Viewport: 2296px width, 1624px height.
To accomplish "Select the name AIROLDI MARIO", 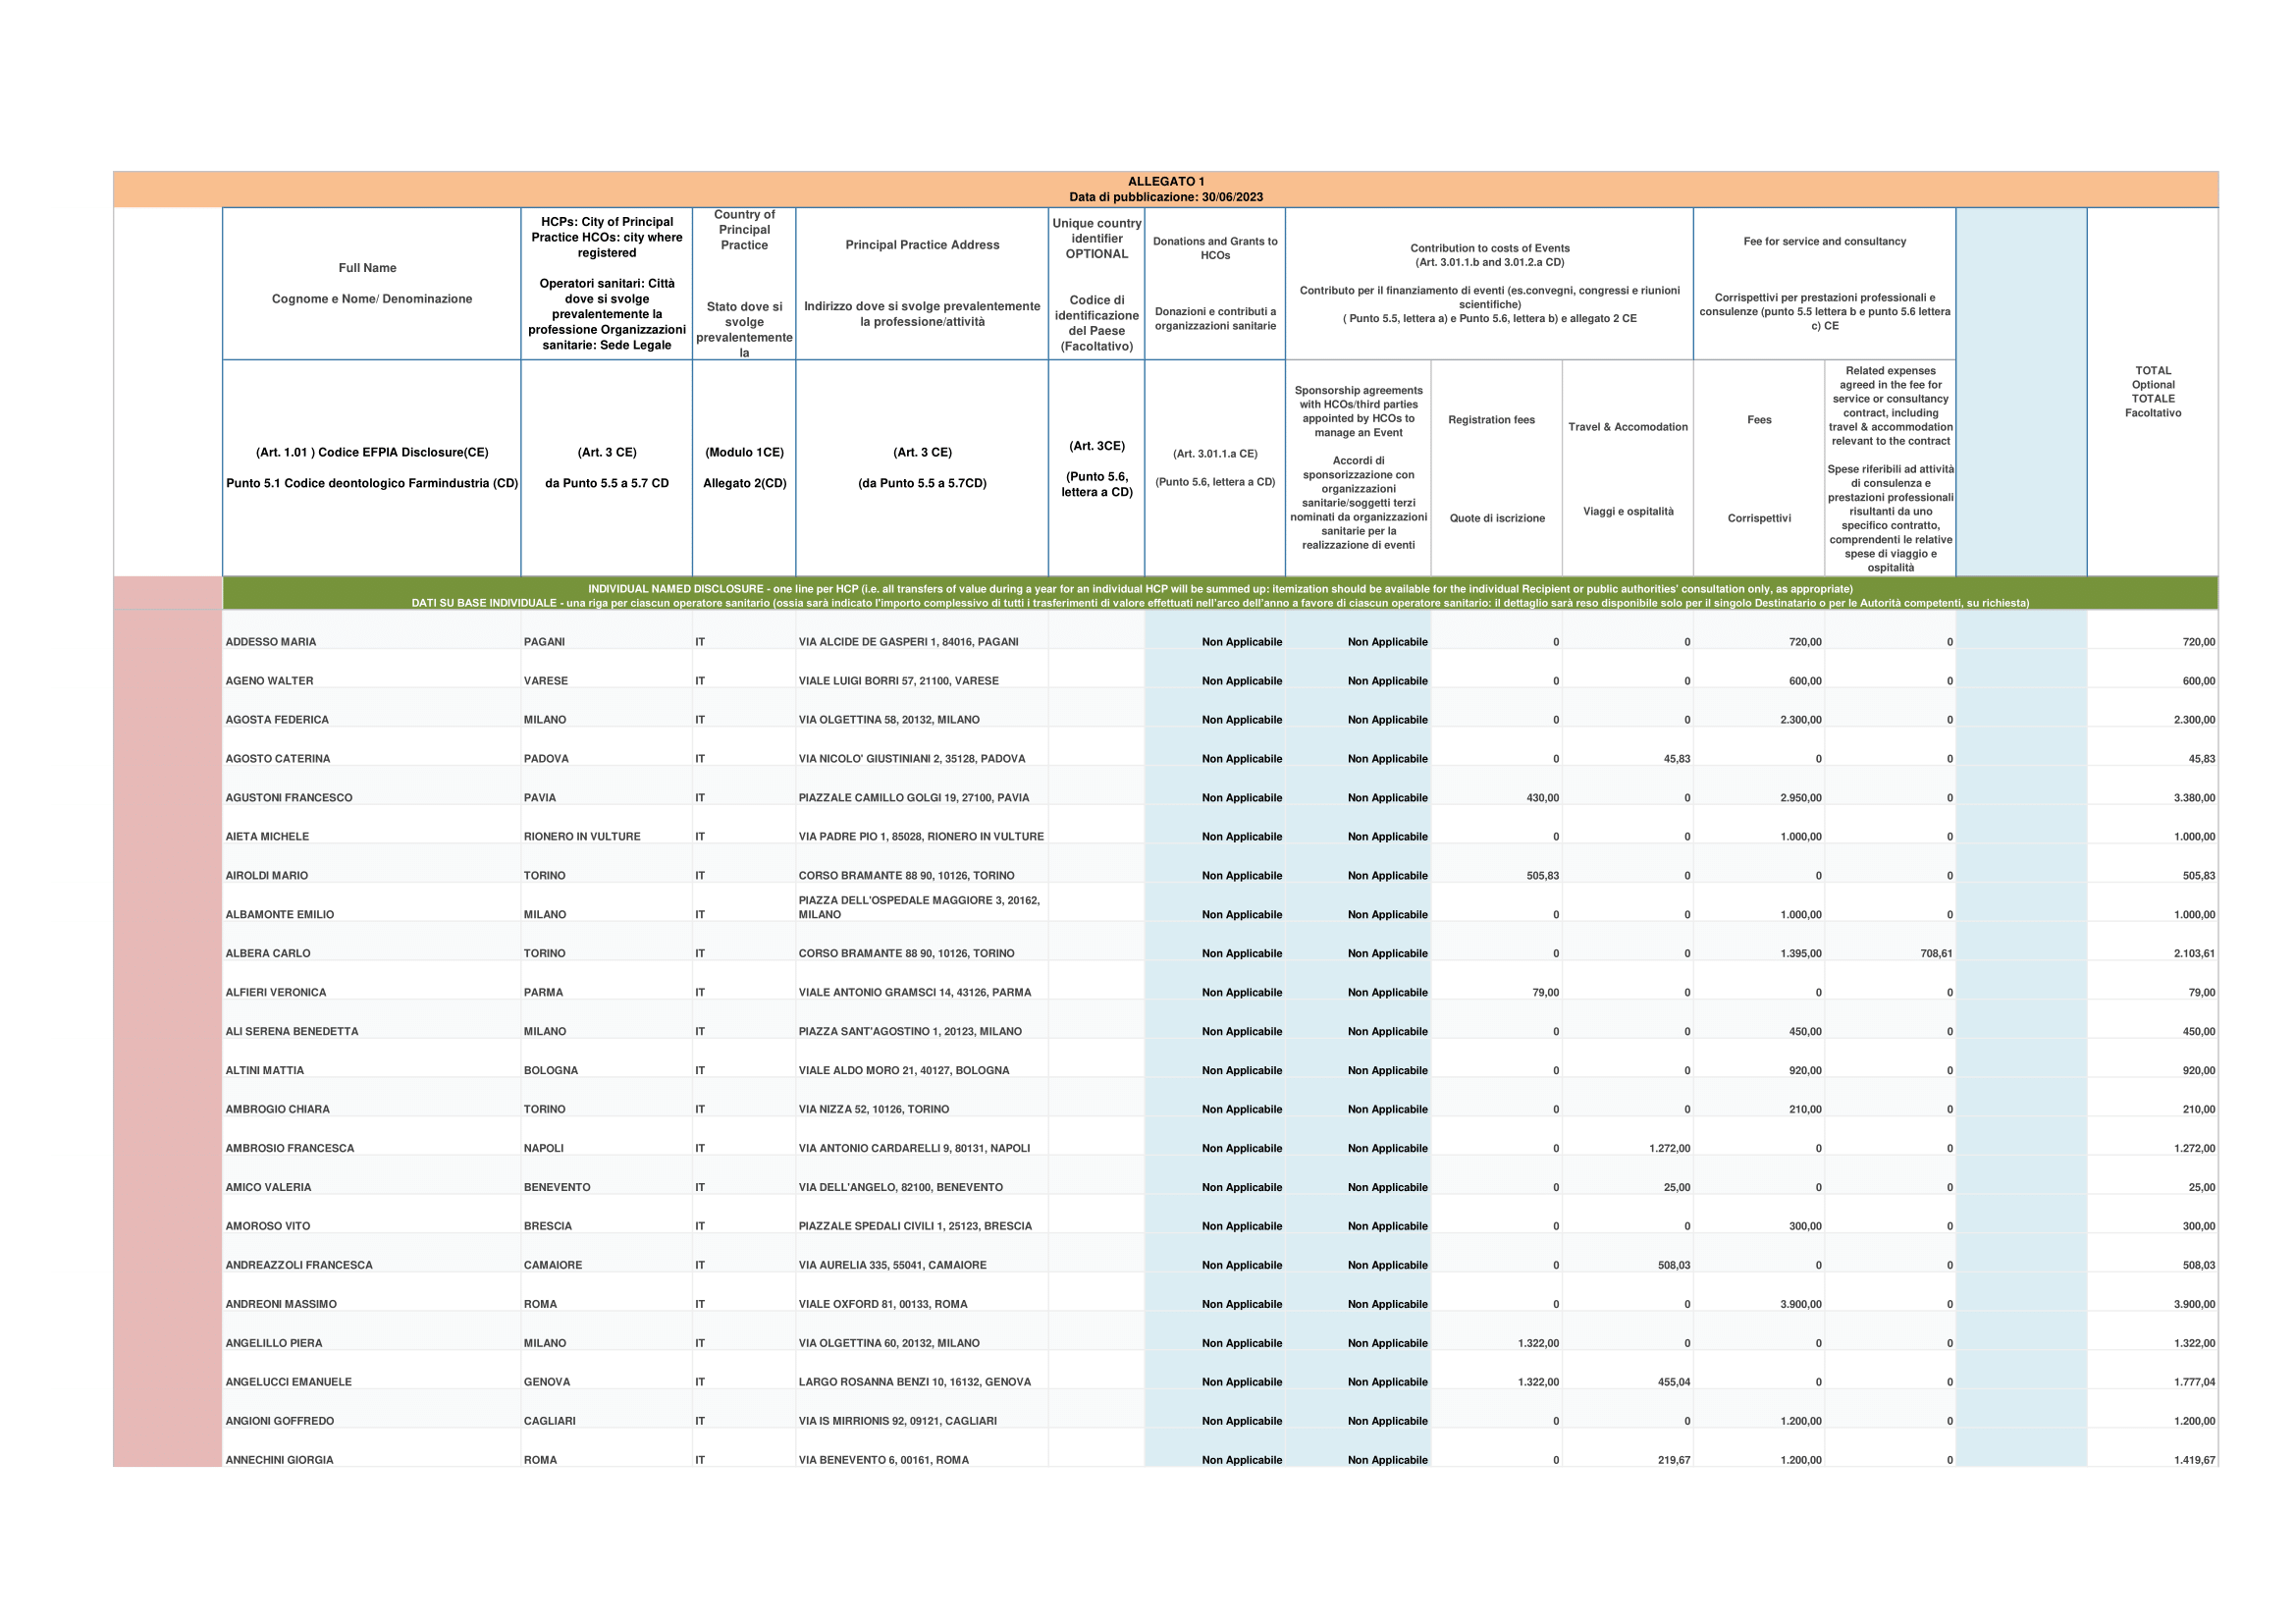I will (x=266, y=876).
